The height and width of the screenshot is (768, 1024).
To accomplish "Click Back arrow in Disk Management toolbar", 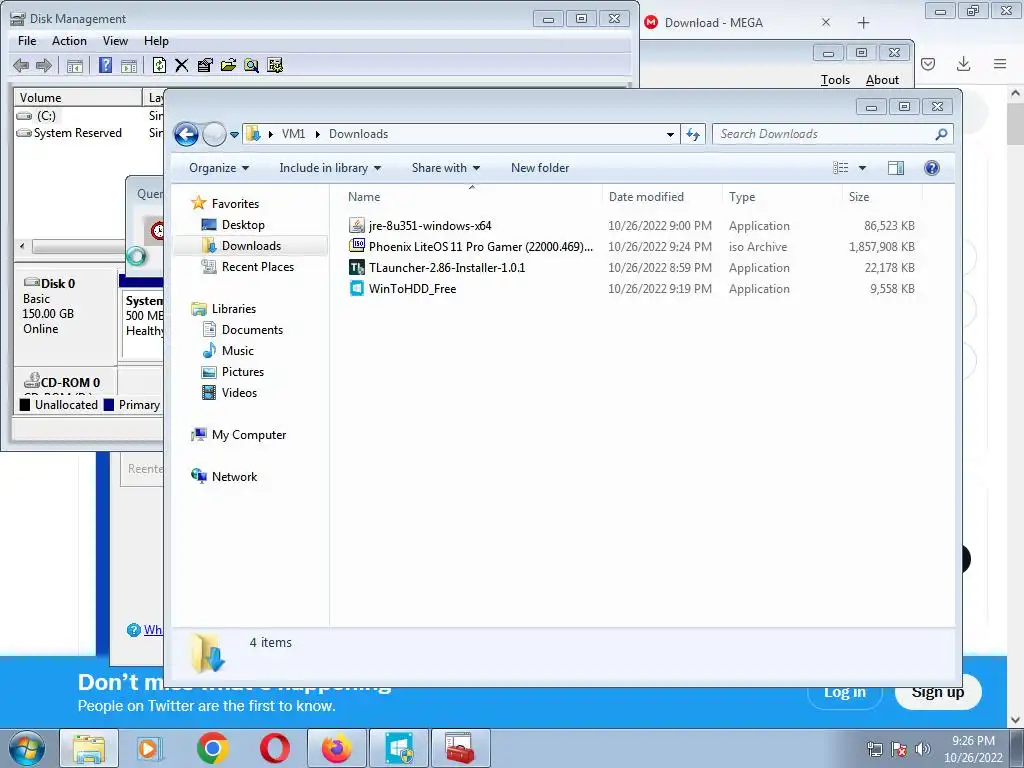I will 21,65.
